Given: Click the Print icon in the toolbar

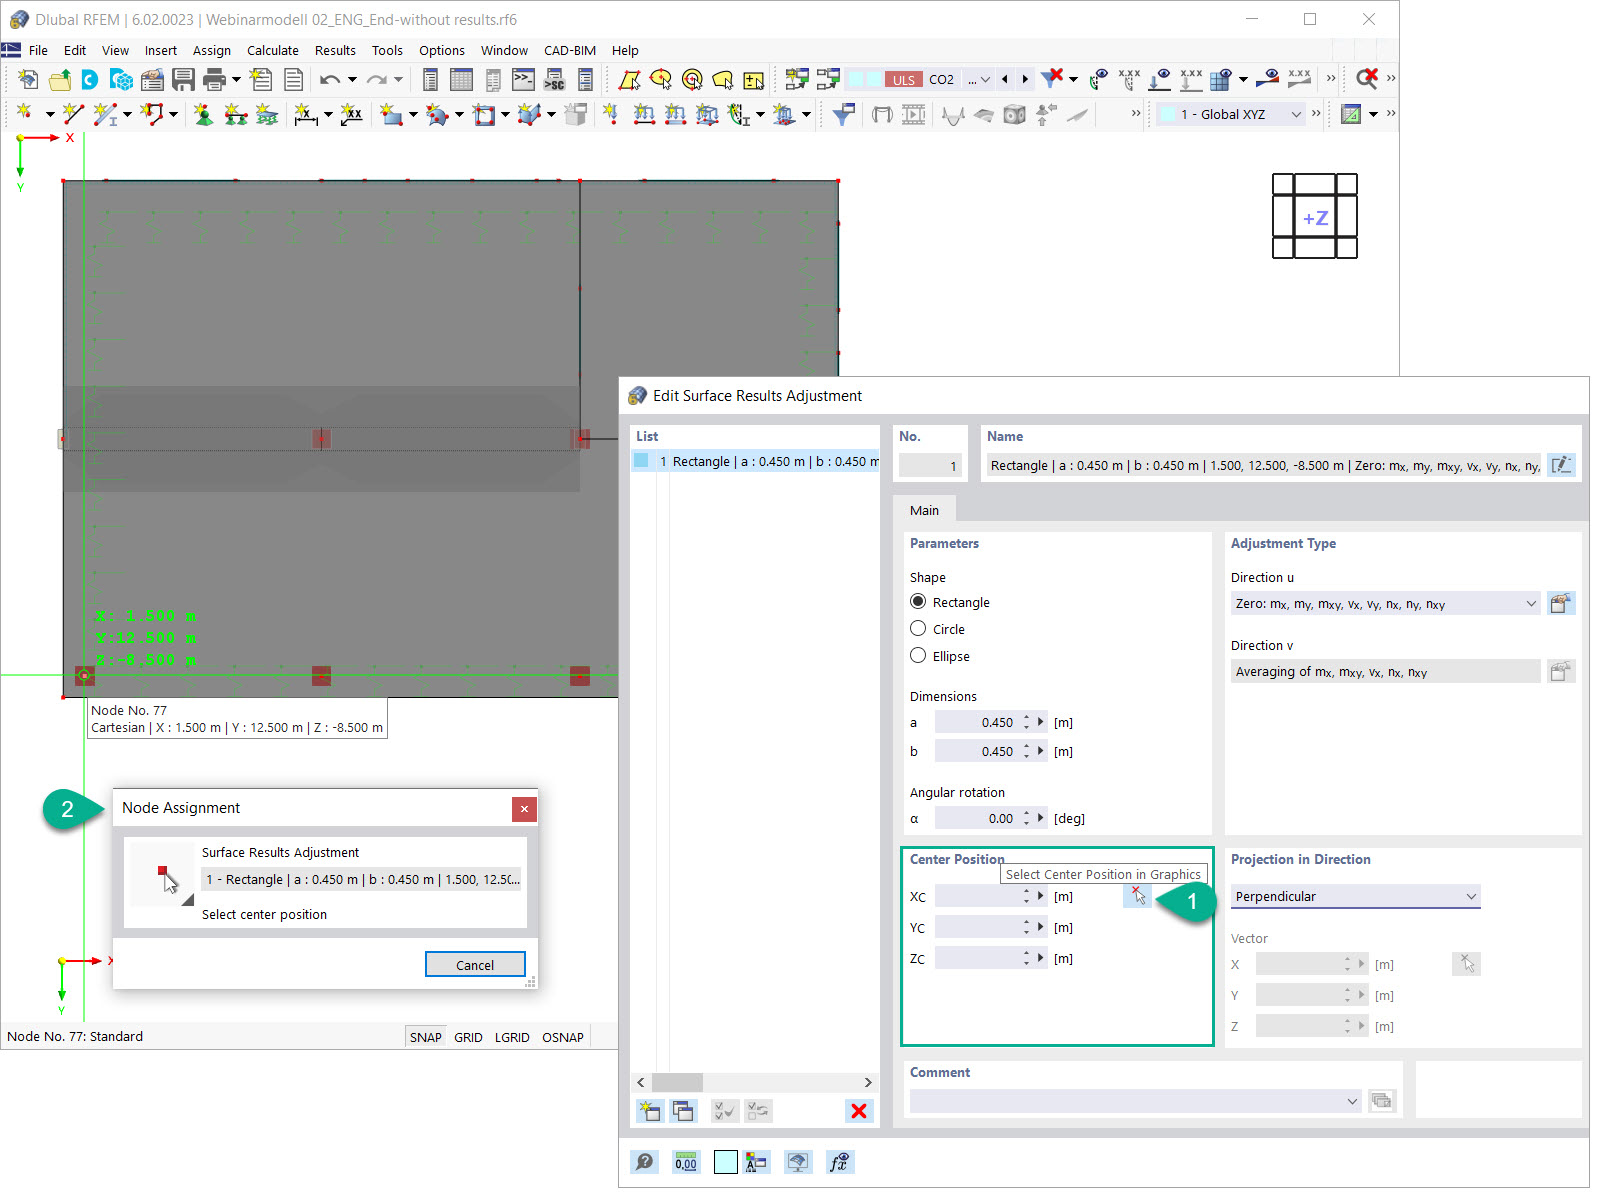Looking at the screenshot, I should point(213,79).
